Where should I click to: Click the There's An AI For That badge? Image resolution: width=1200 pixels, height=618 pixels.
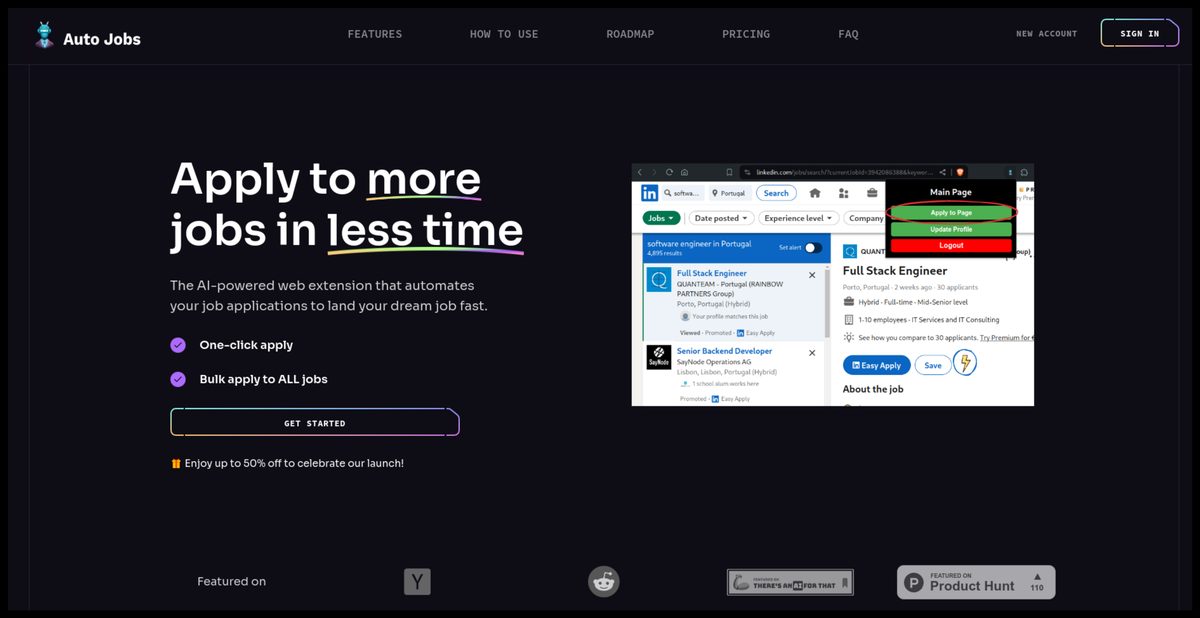click(790, 582)
